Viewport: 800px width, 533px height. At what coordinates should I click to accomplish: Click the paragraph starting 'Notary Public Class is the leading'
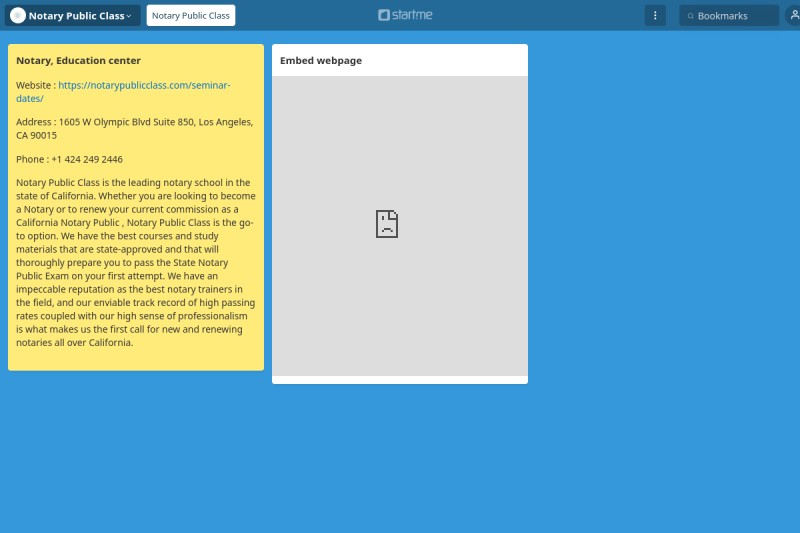(x=136, y=262)
